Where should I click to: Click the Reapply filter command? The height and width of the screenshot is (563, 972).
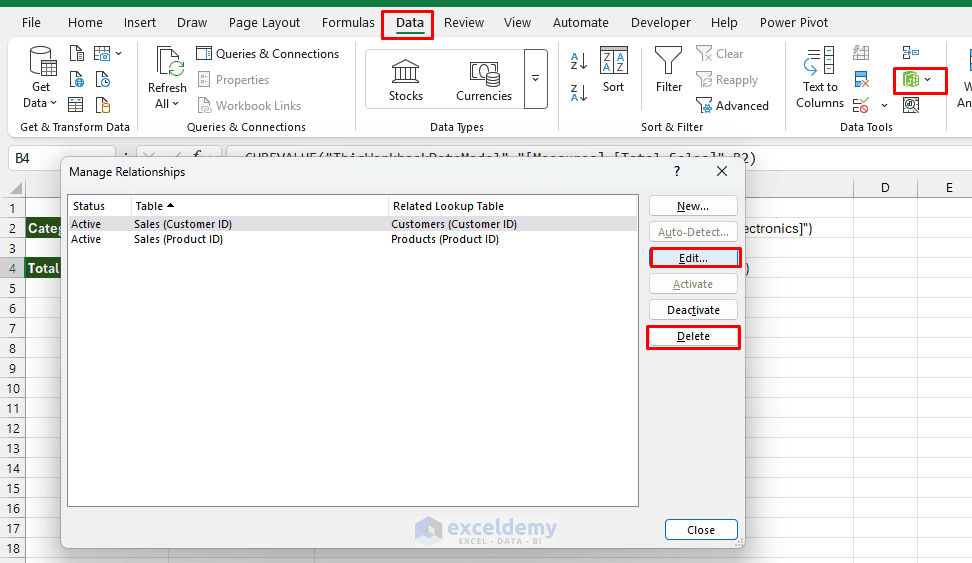pyautogui.click(x=727, y=80)
